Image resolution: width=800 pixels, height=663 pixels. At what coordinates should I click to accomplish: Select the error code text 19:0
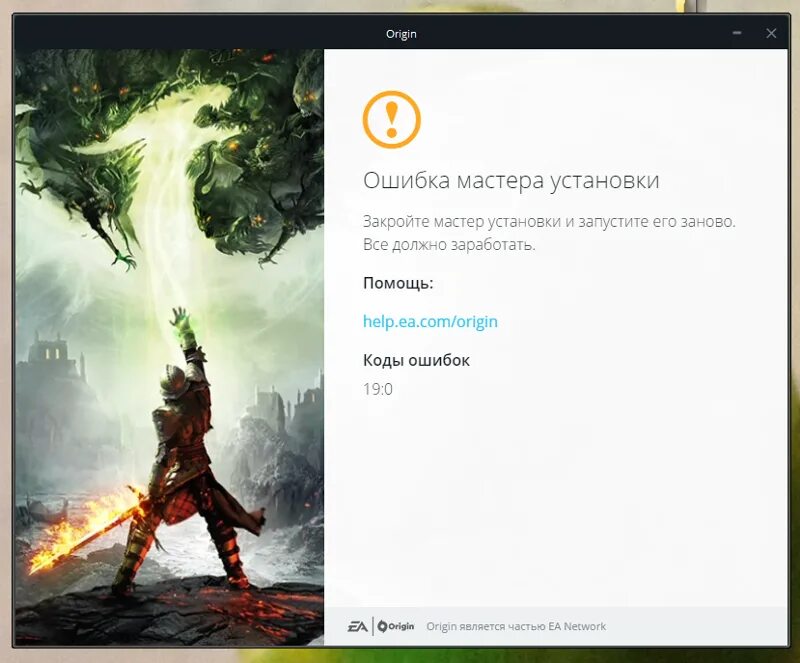(x=378, y=389)
